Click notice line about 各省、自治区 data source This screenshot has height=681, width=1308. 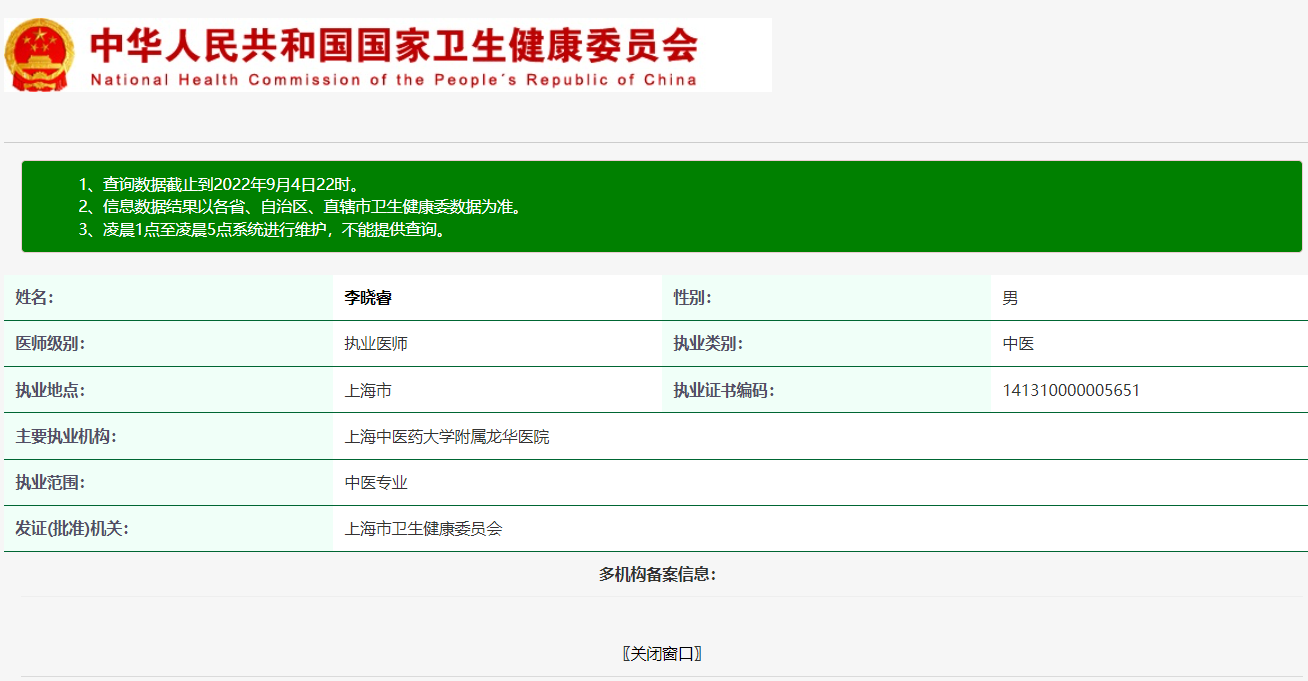tap(300, 207)
